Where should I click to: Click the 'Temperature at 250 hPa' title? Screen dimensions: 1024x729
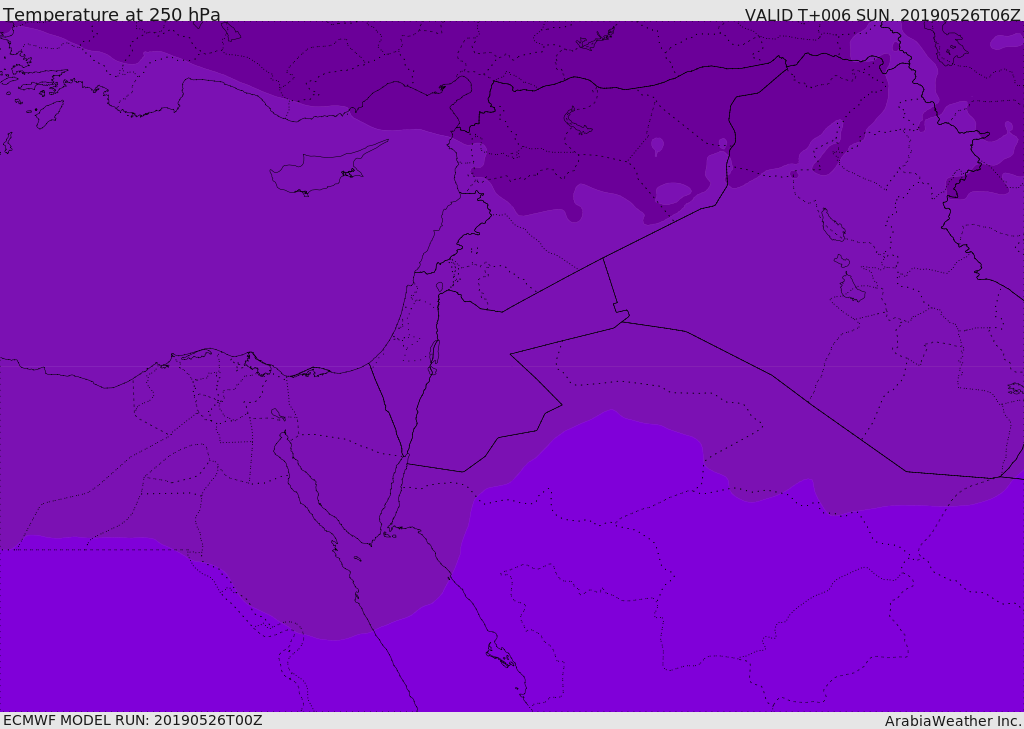112,14
